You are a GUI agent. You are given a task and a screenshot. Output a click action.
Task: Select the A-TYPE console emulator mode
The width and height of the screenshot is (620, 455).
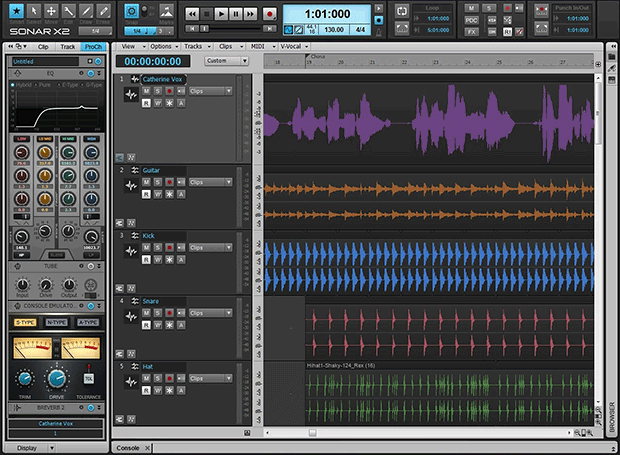click(88, 323)
